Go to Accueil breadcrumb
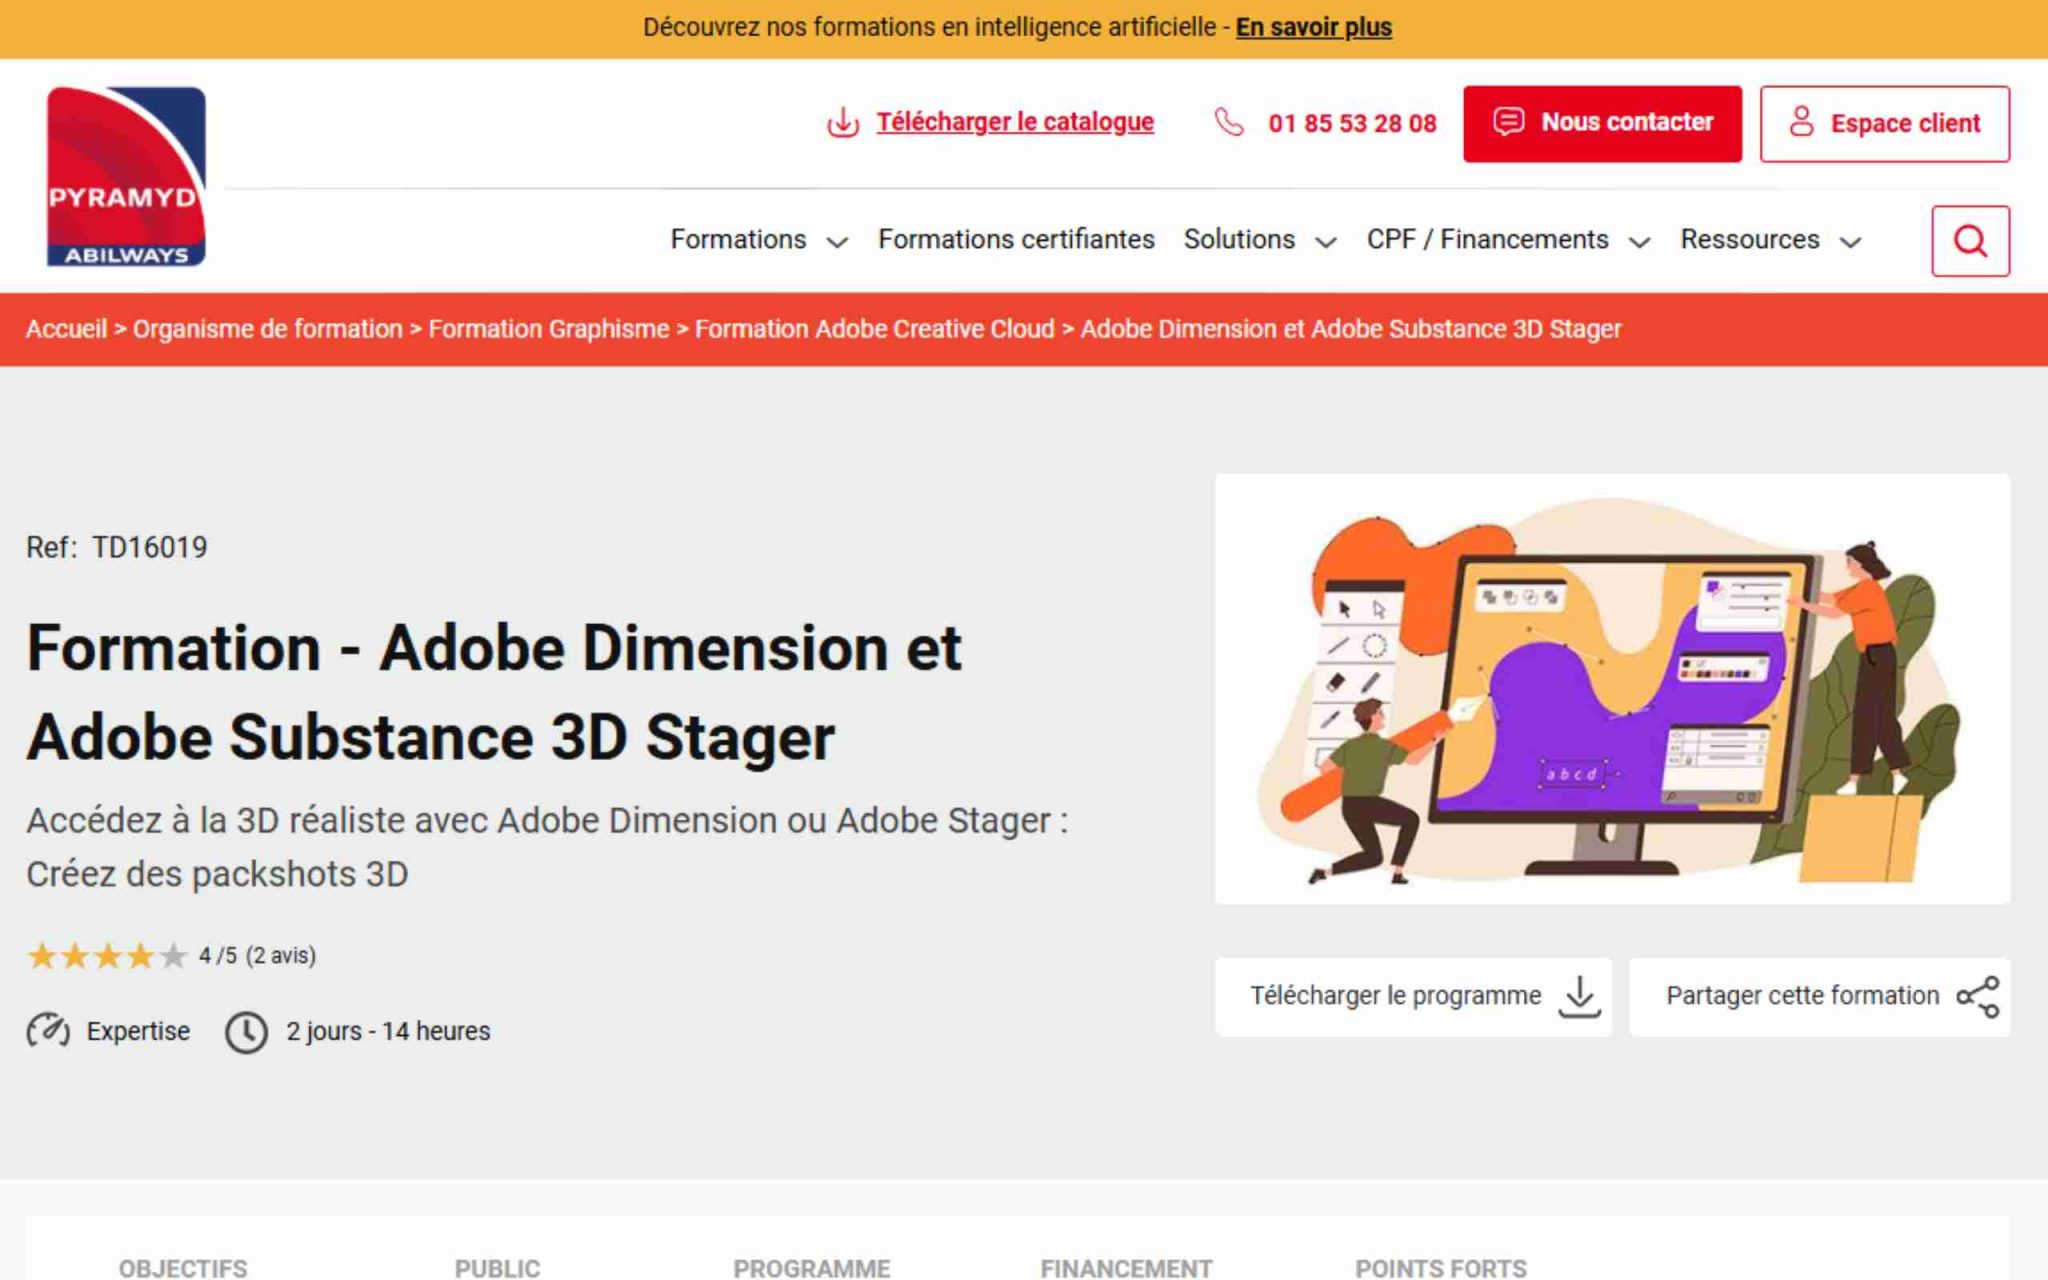Screen dimensions: 2048x1280 pyautogui.click(x=66, y=329)
